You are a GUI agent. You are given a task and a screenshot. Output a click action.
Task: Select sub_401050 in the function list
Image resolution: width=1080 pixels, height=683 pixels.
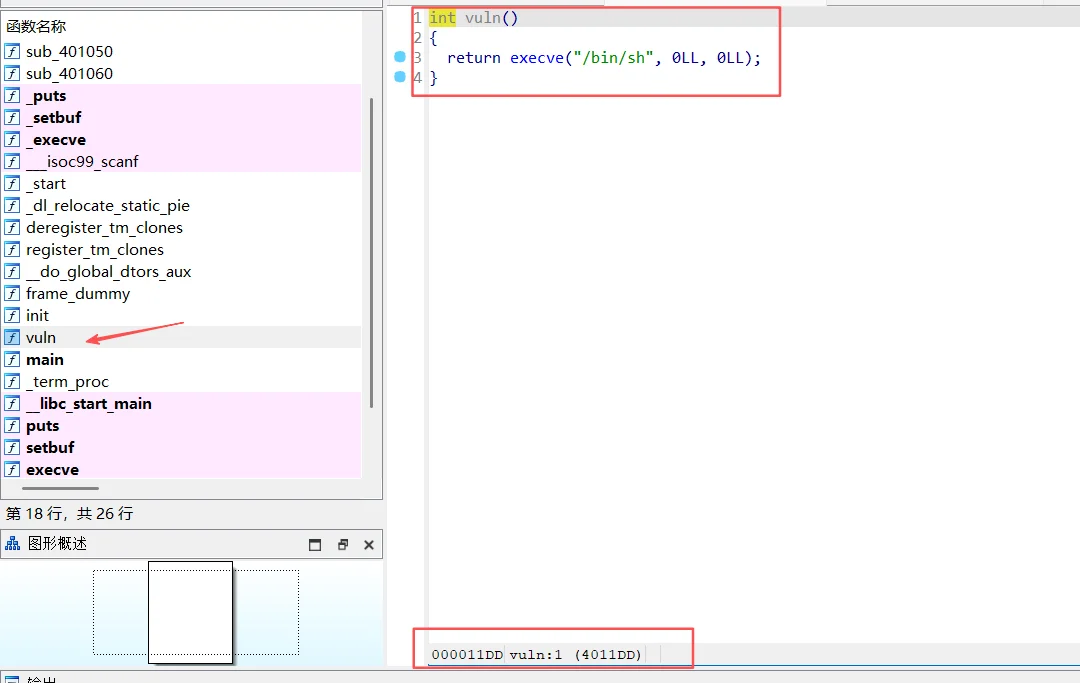coord(69,52)
